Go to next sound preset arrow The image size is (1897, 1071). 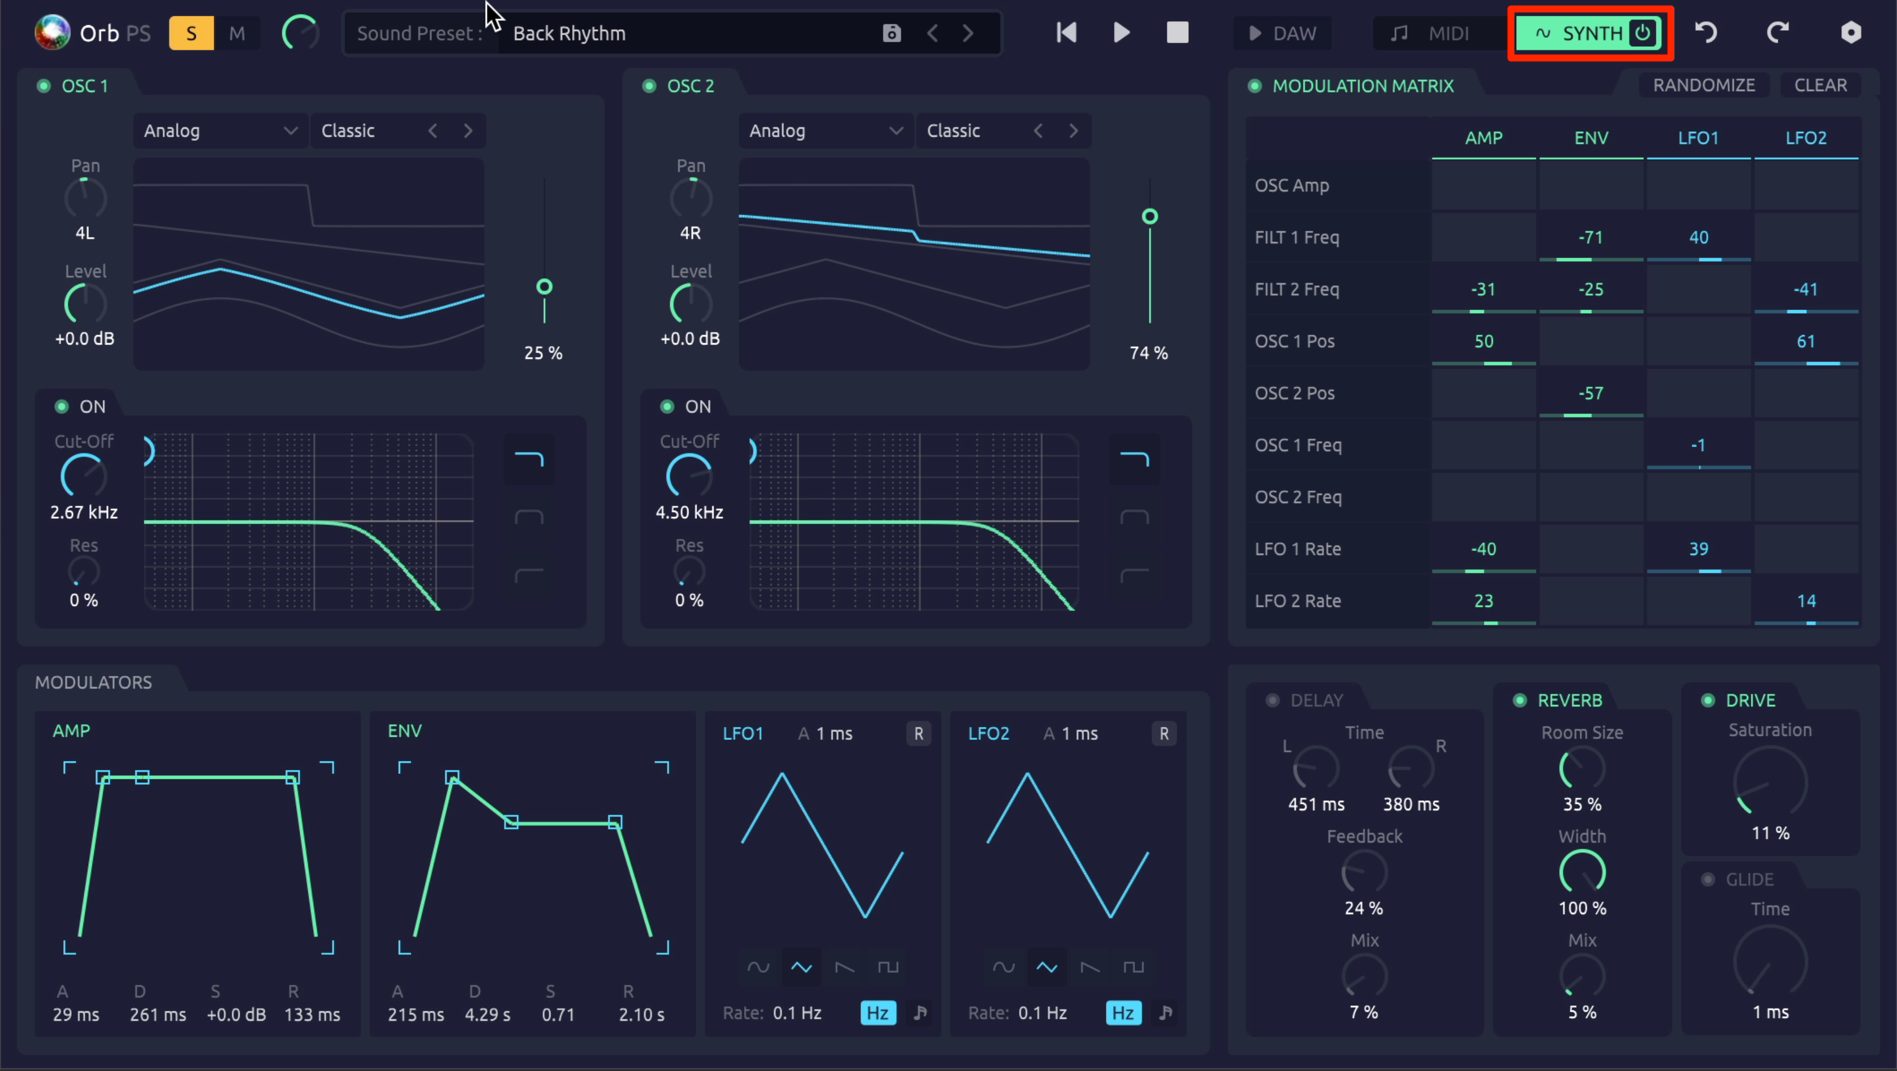point(968,33)
